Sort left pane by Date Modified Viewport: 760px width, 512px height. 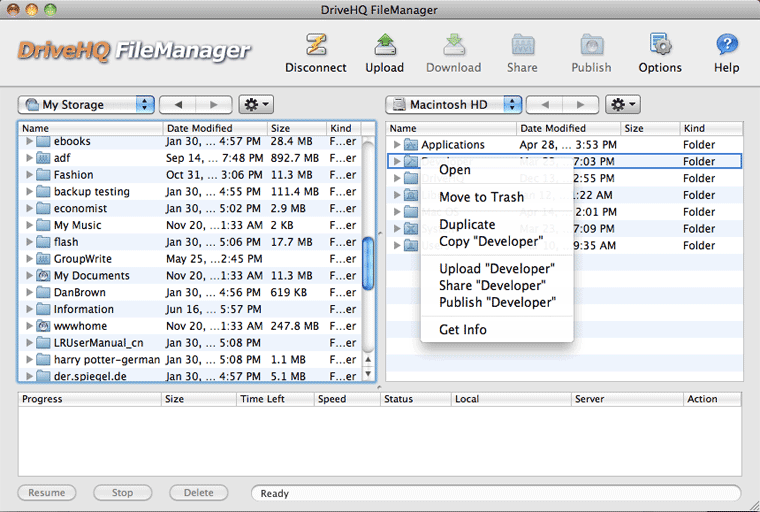215,128
